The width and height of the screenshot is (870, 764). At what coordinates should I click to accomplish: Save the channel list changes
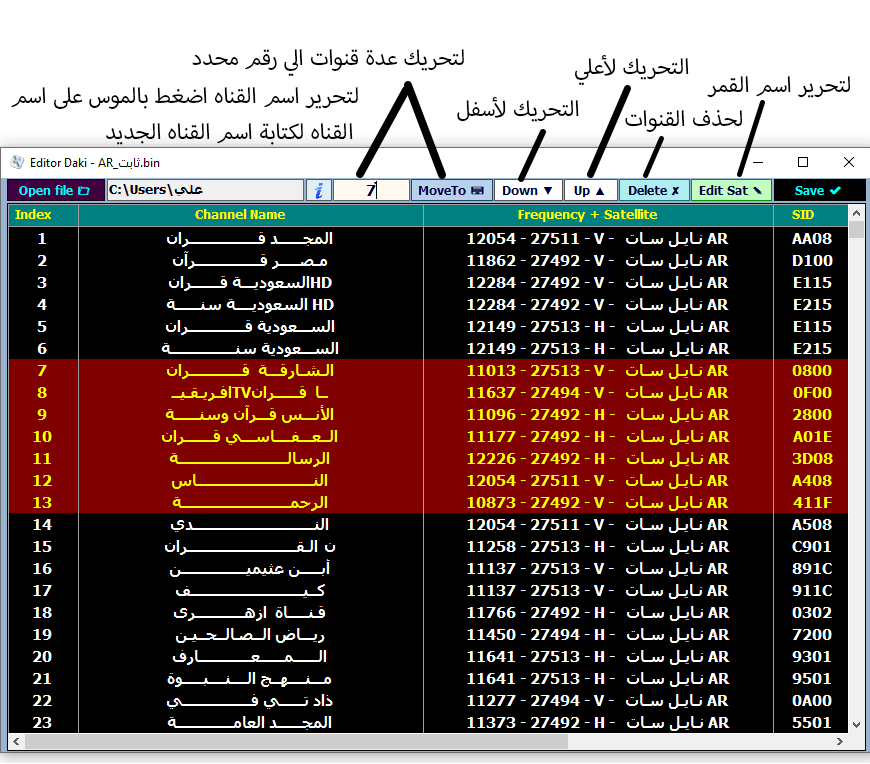(818, 190)
